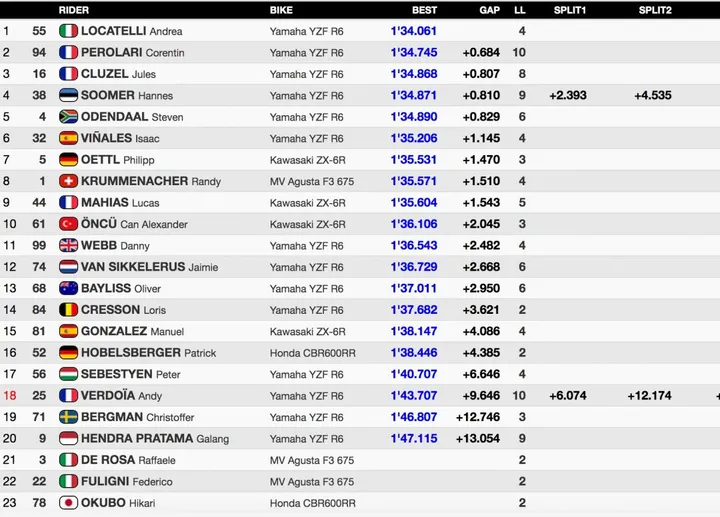The height and width of the screenshot is (517, 720).
Task: Click the UK flag next to WEBB Danny
Action: pyautogui.click(x=68, y=245)
